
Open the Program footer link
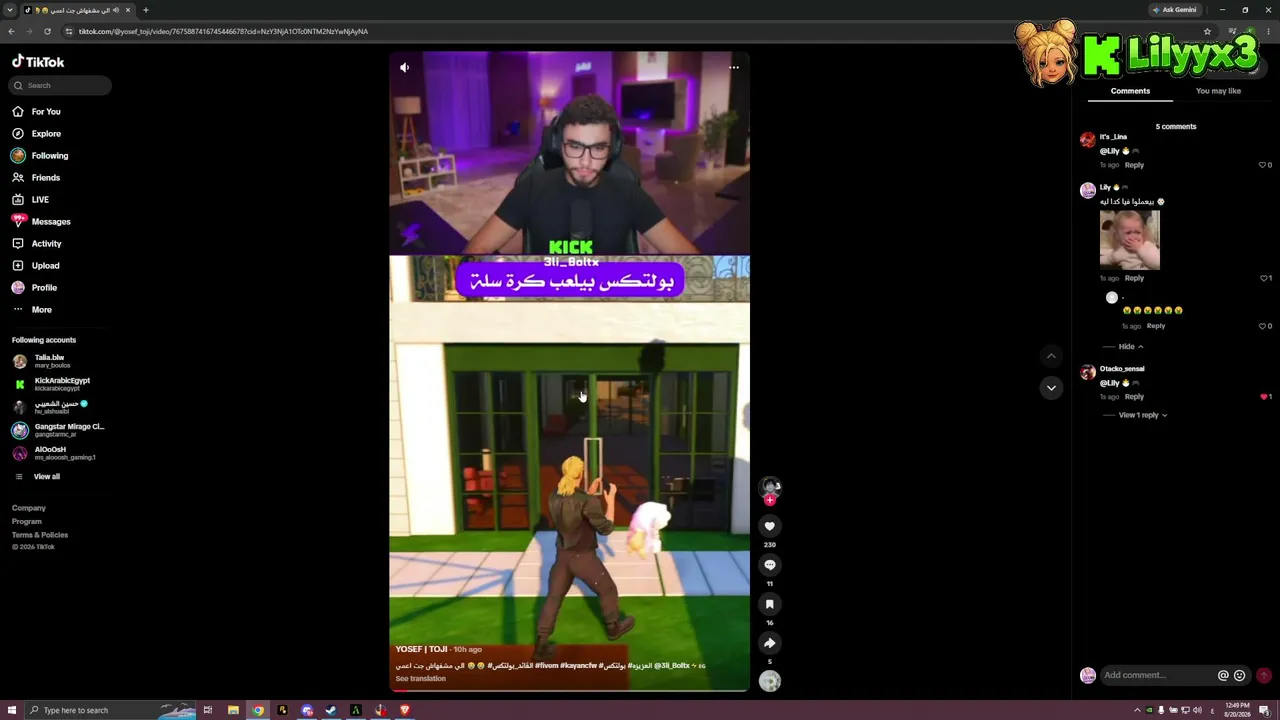pos(27,522)
